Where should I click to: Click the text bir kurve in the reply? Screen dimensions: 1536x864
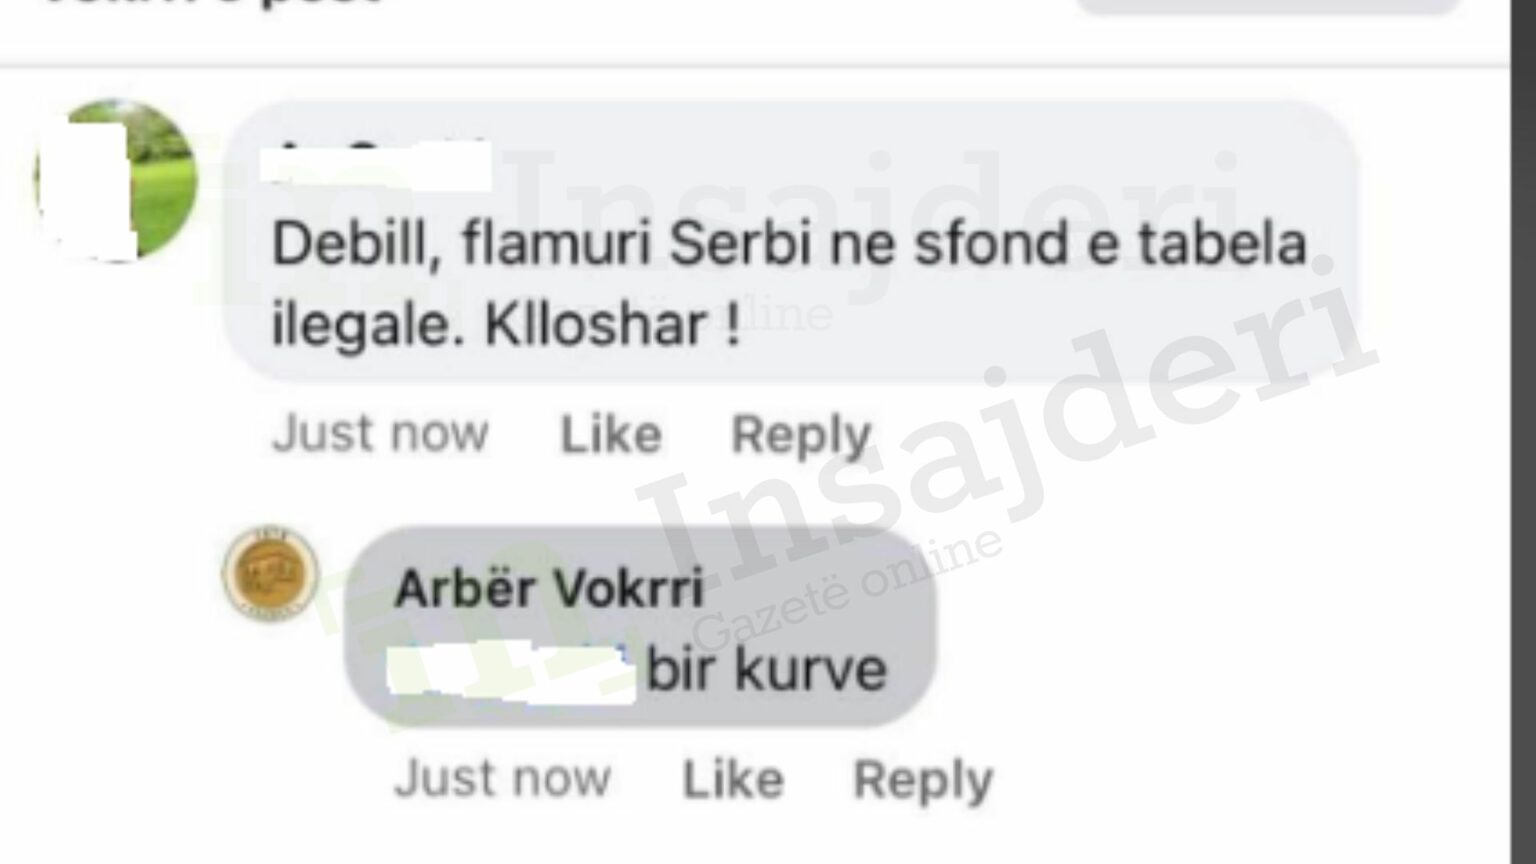(767, 670)
